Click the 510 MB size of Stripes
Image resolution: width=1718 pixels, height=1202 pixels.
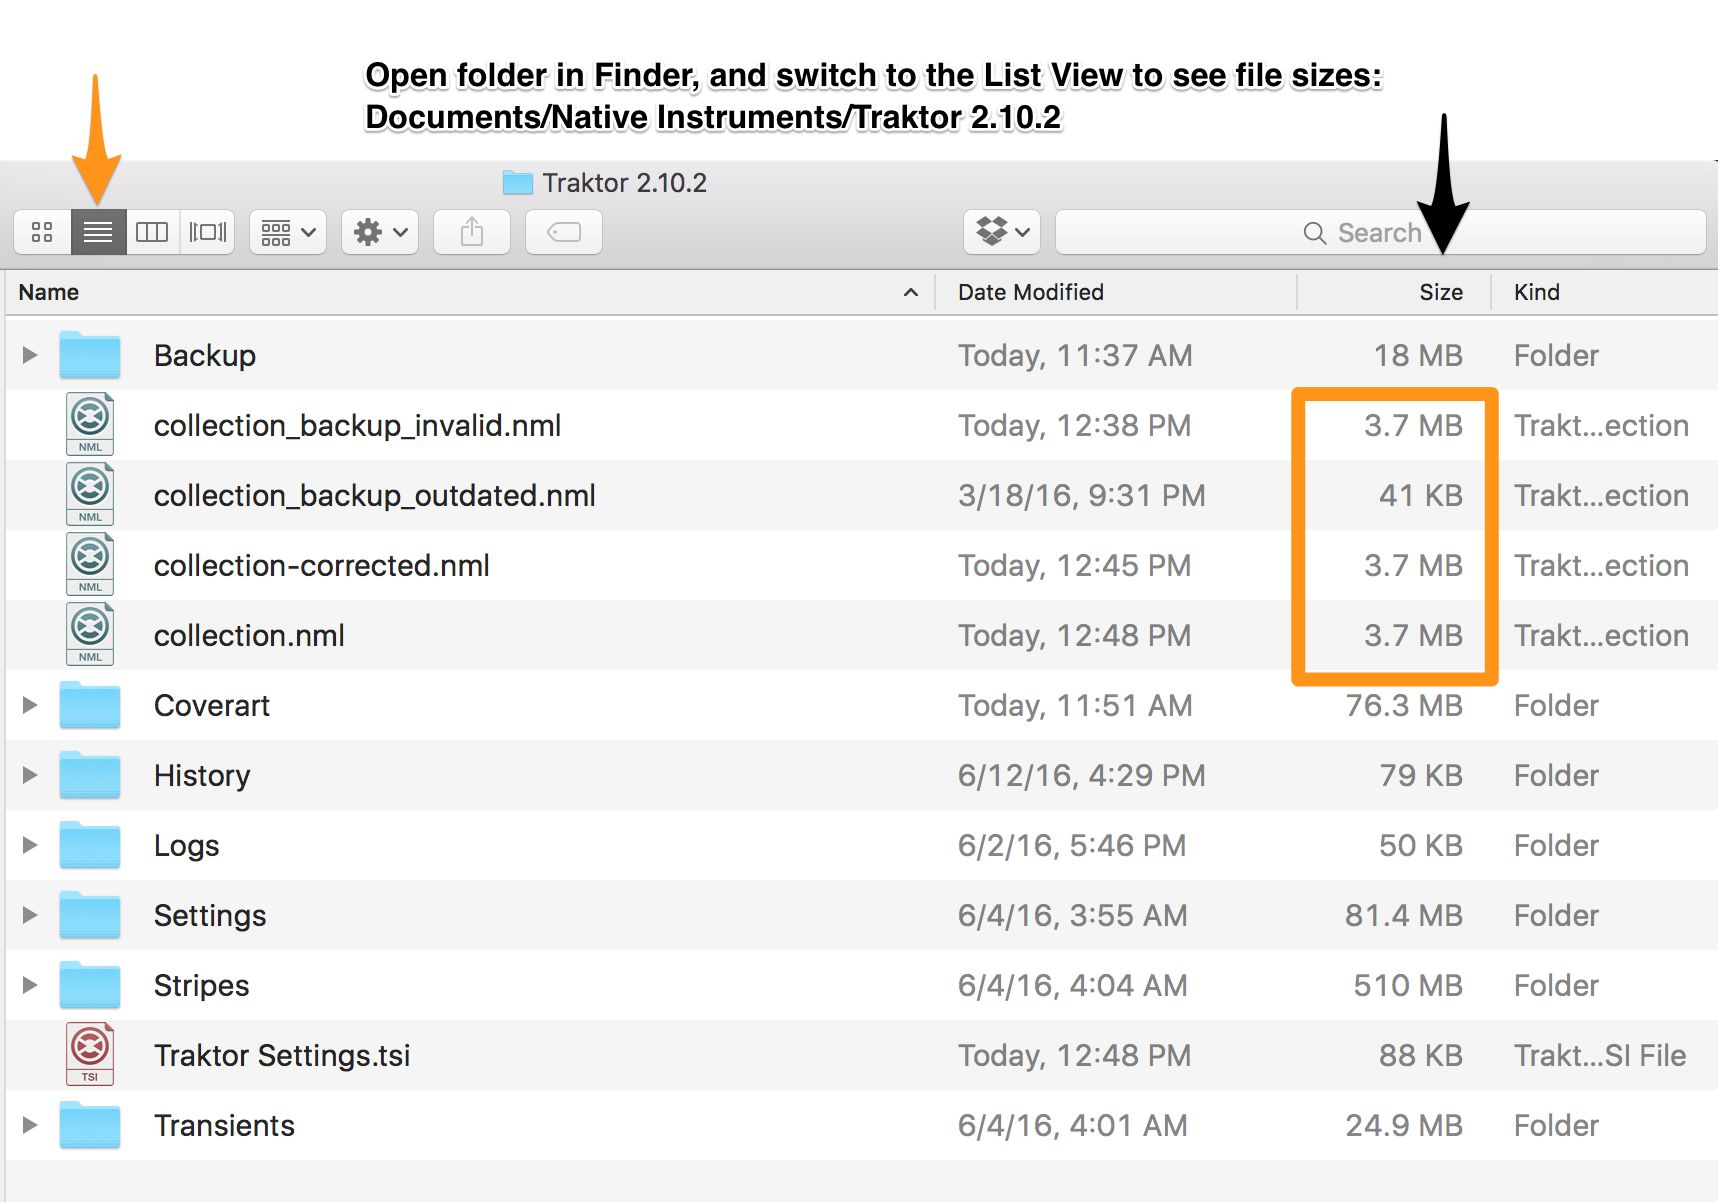click(x=1408, y=986)
